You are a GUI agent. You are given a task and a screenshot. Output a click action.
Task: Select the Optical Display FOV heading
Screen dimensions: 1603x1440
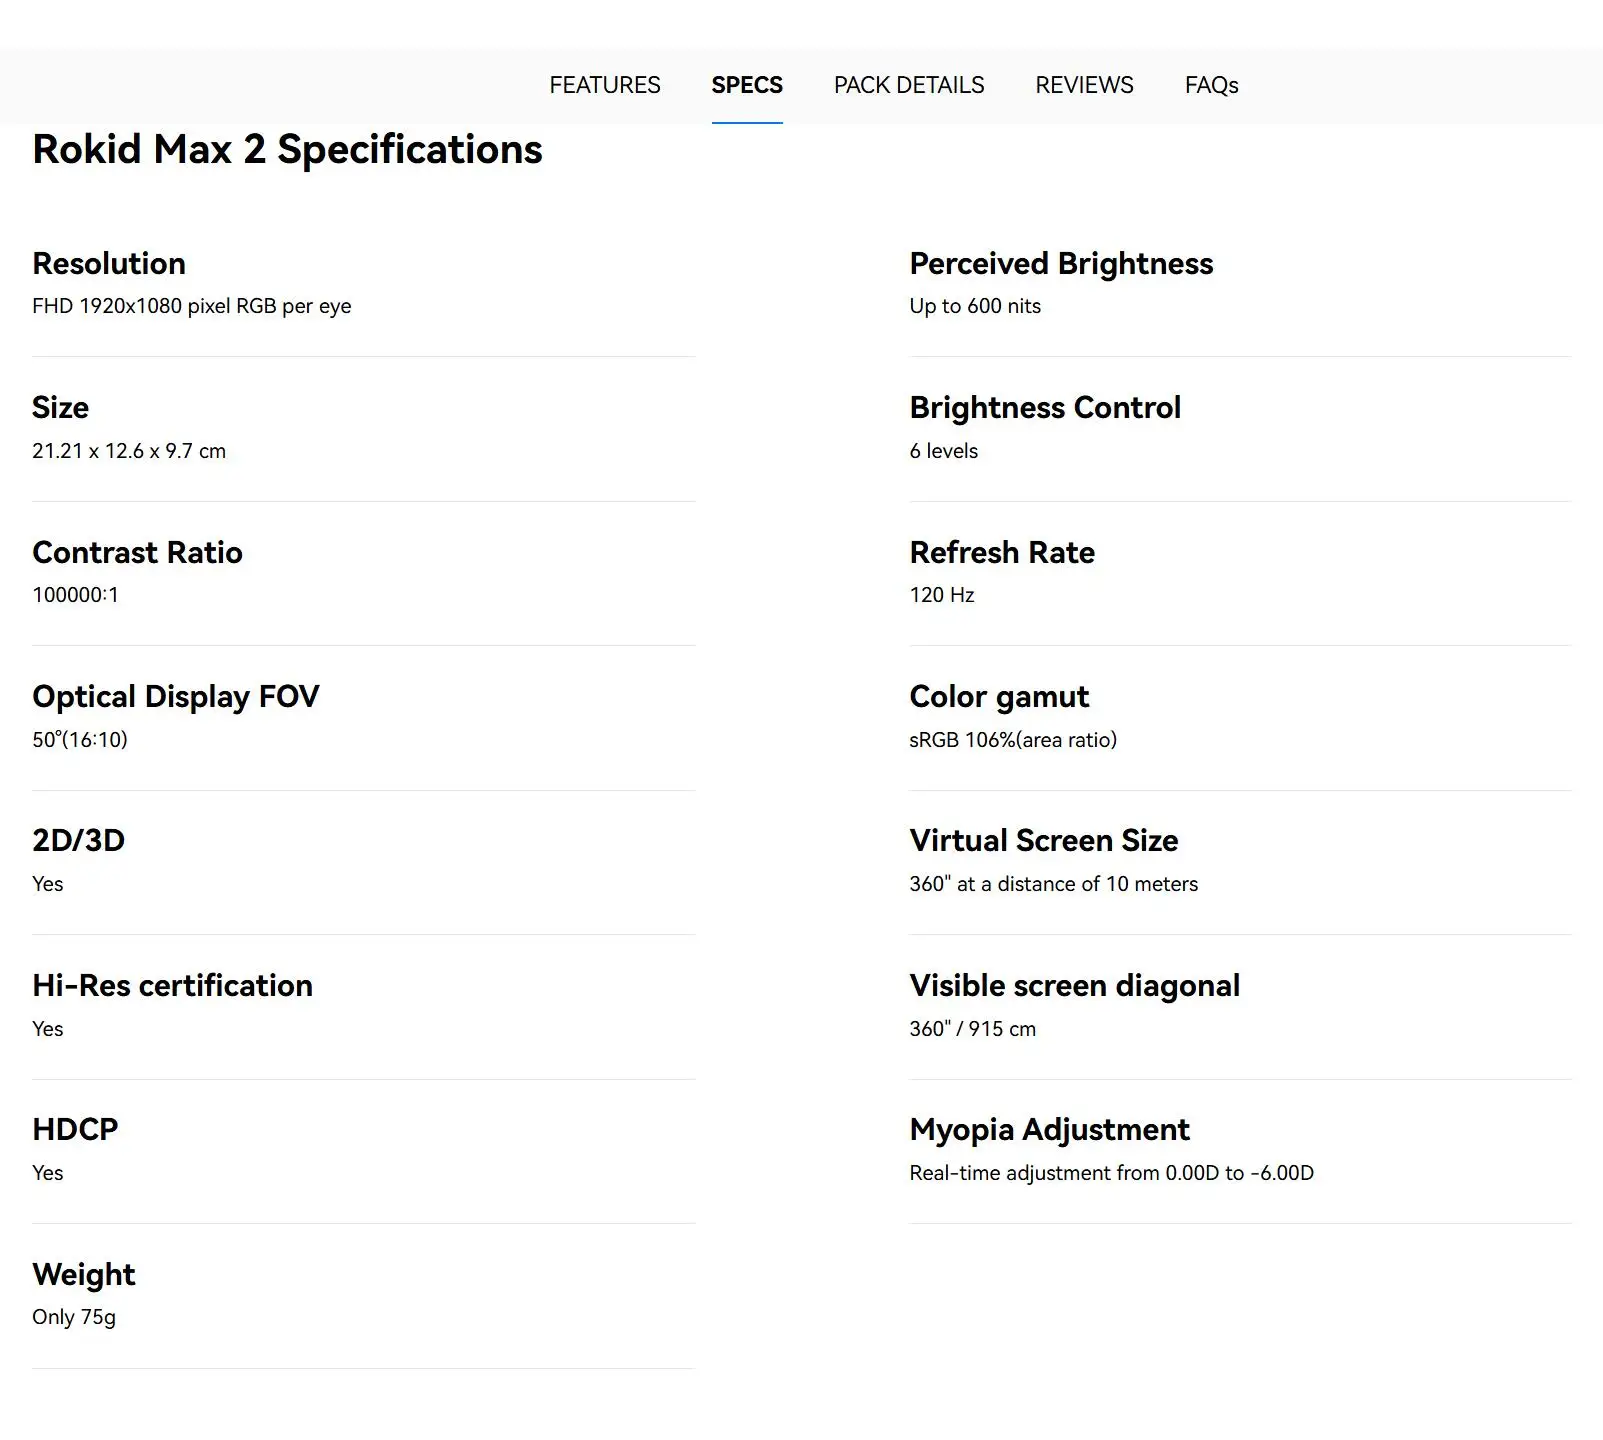tap(176, 697)
